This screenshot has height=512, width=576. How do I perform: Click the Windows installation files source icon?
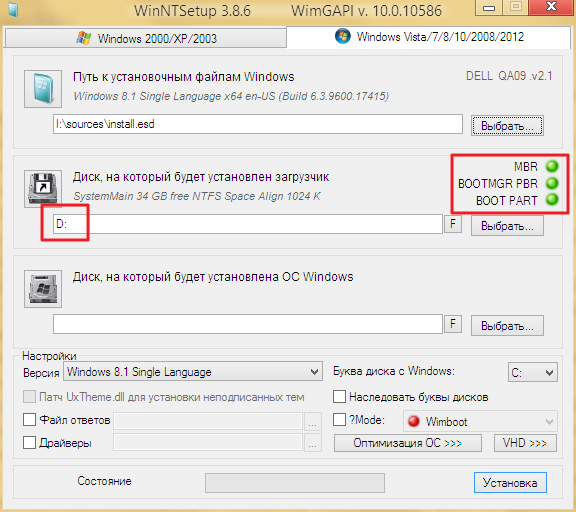[x=43, y=89]
